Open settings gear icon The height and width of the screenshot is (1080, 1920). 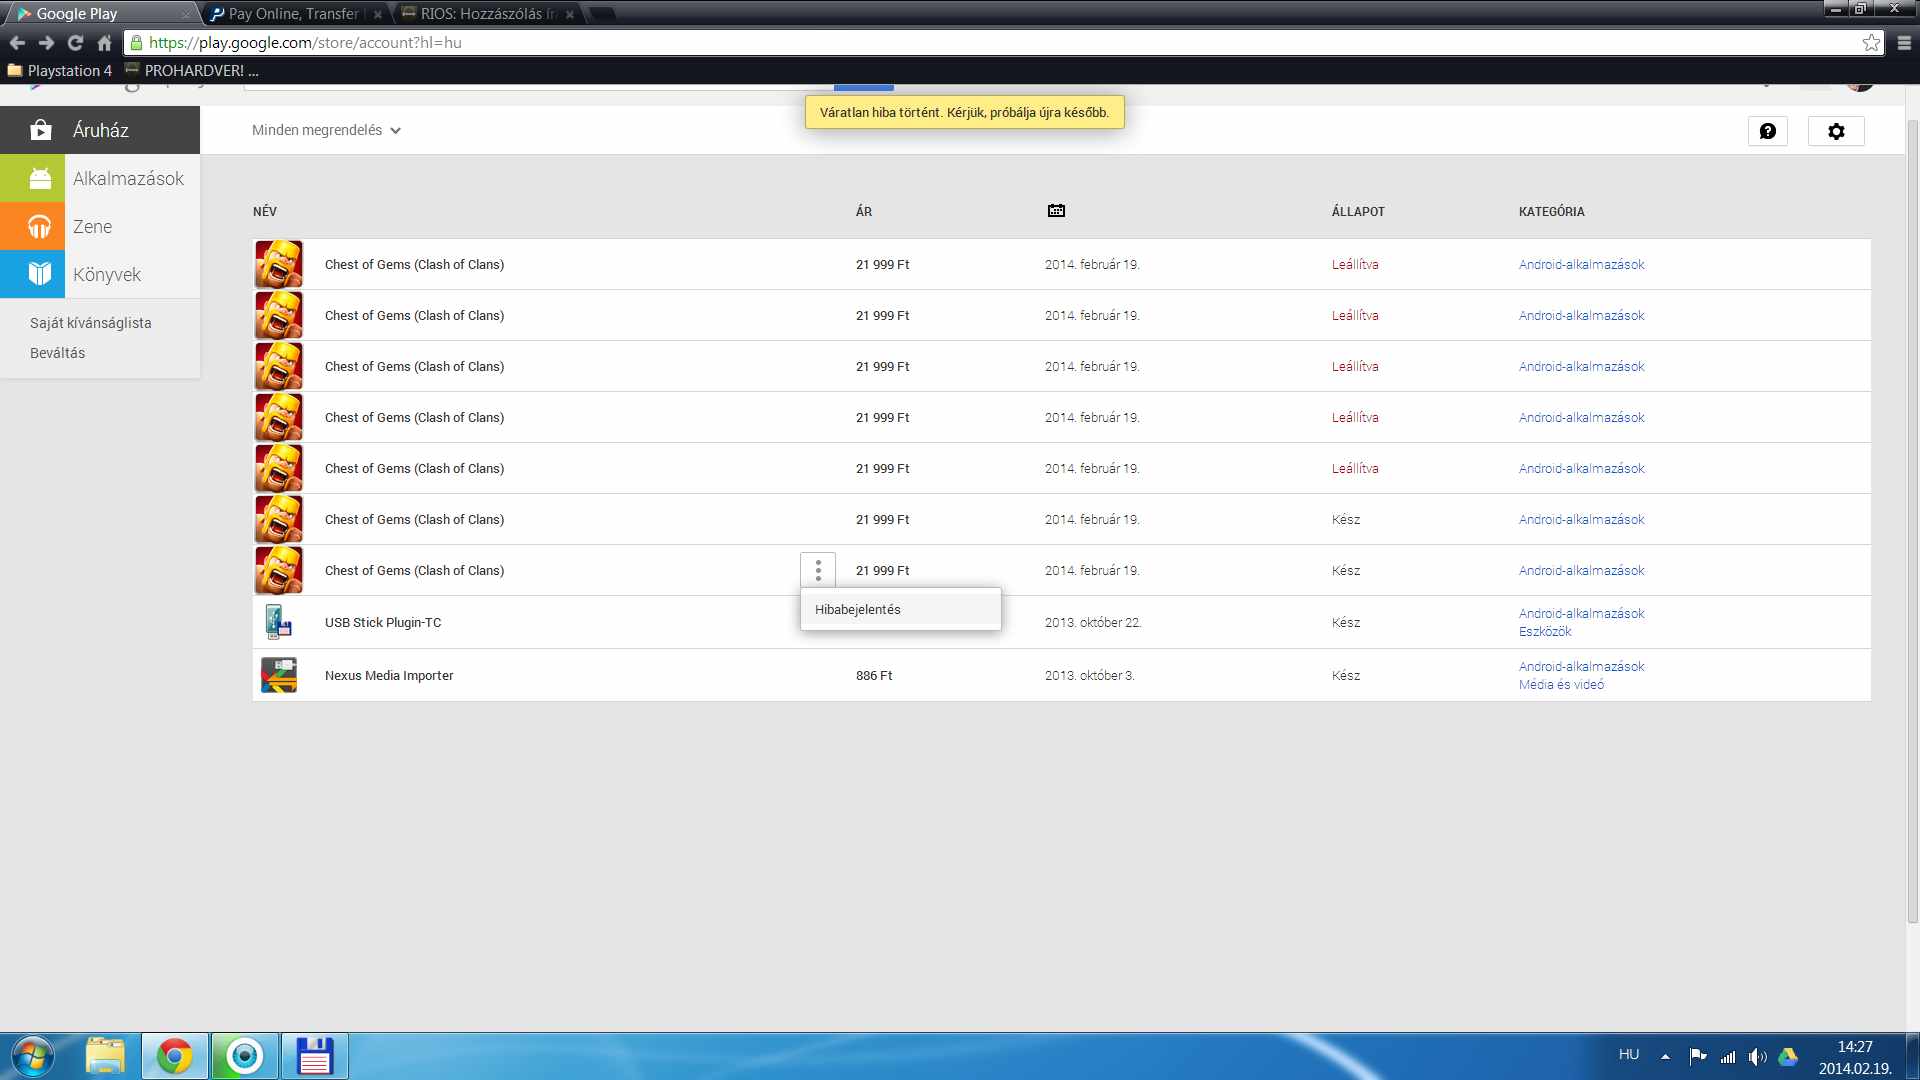click(x=1835, y=131)
